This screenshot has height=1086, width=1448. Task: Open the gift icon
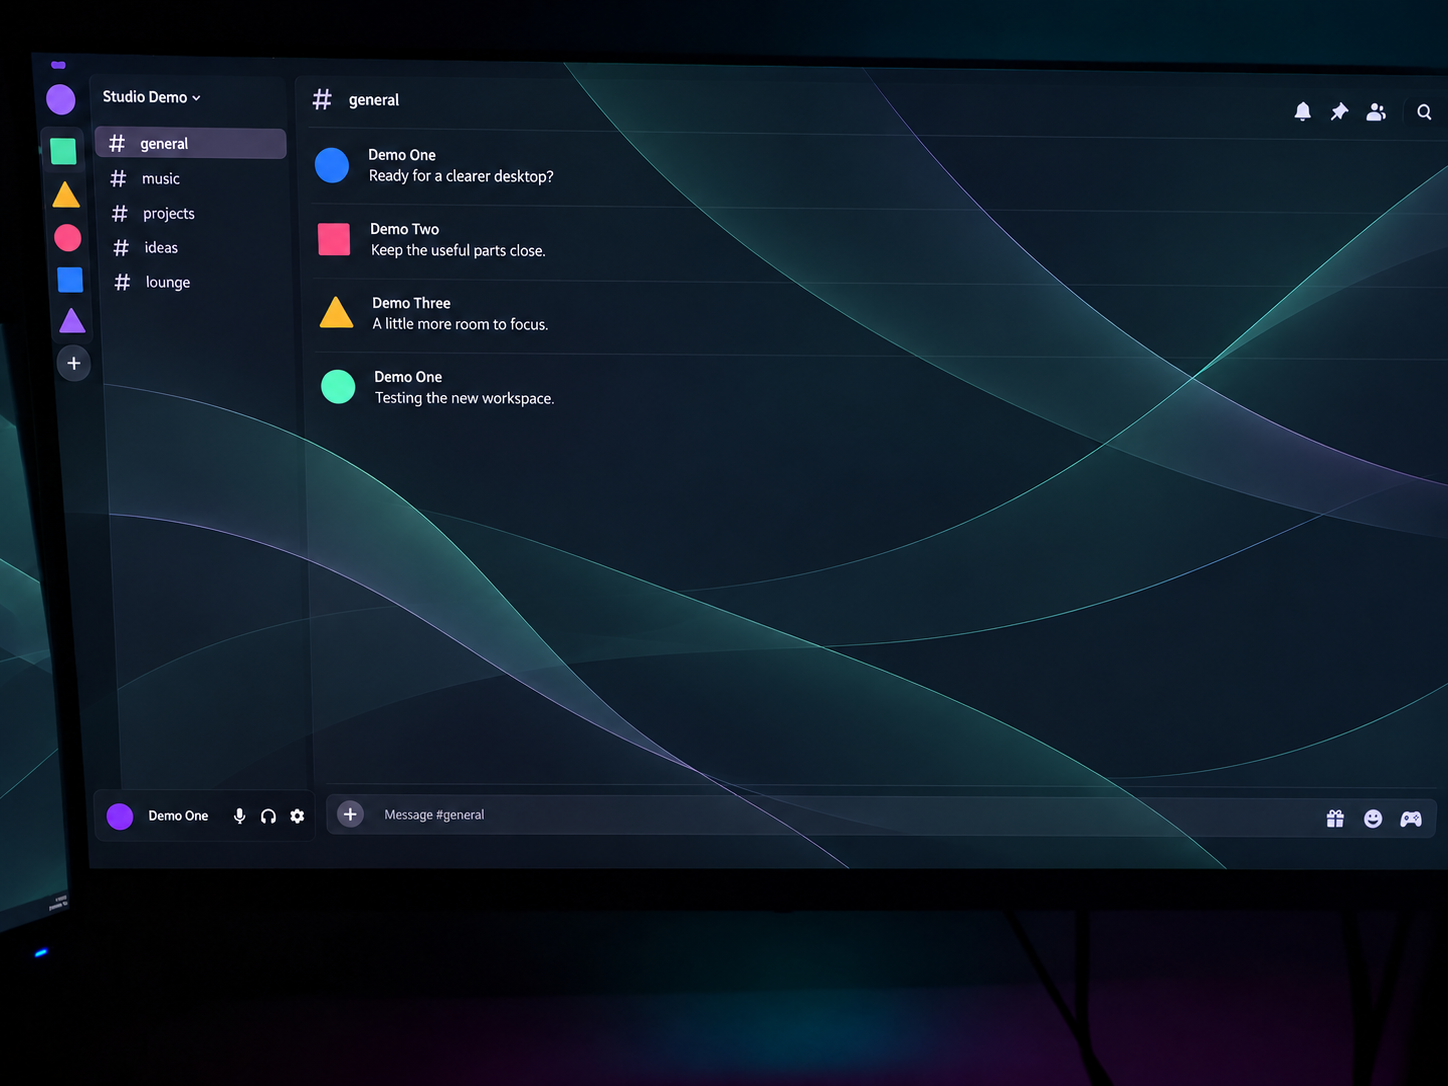[x=1335, y=819]
